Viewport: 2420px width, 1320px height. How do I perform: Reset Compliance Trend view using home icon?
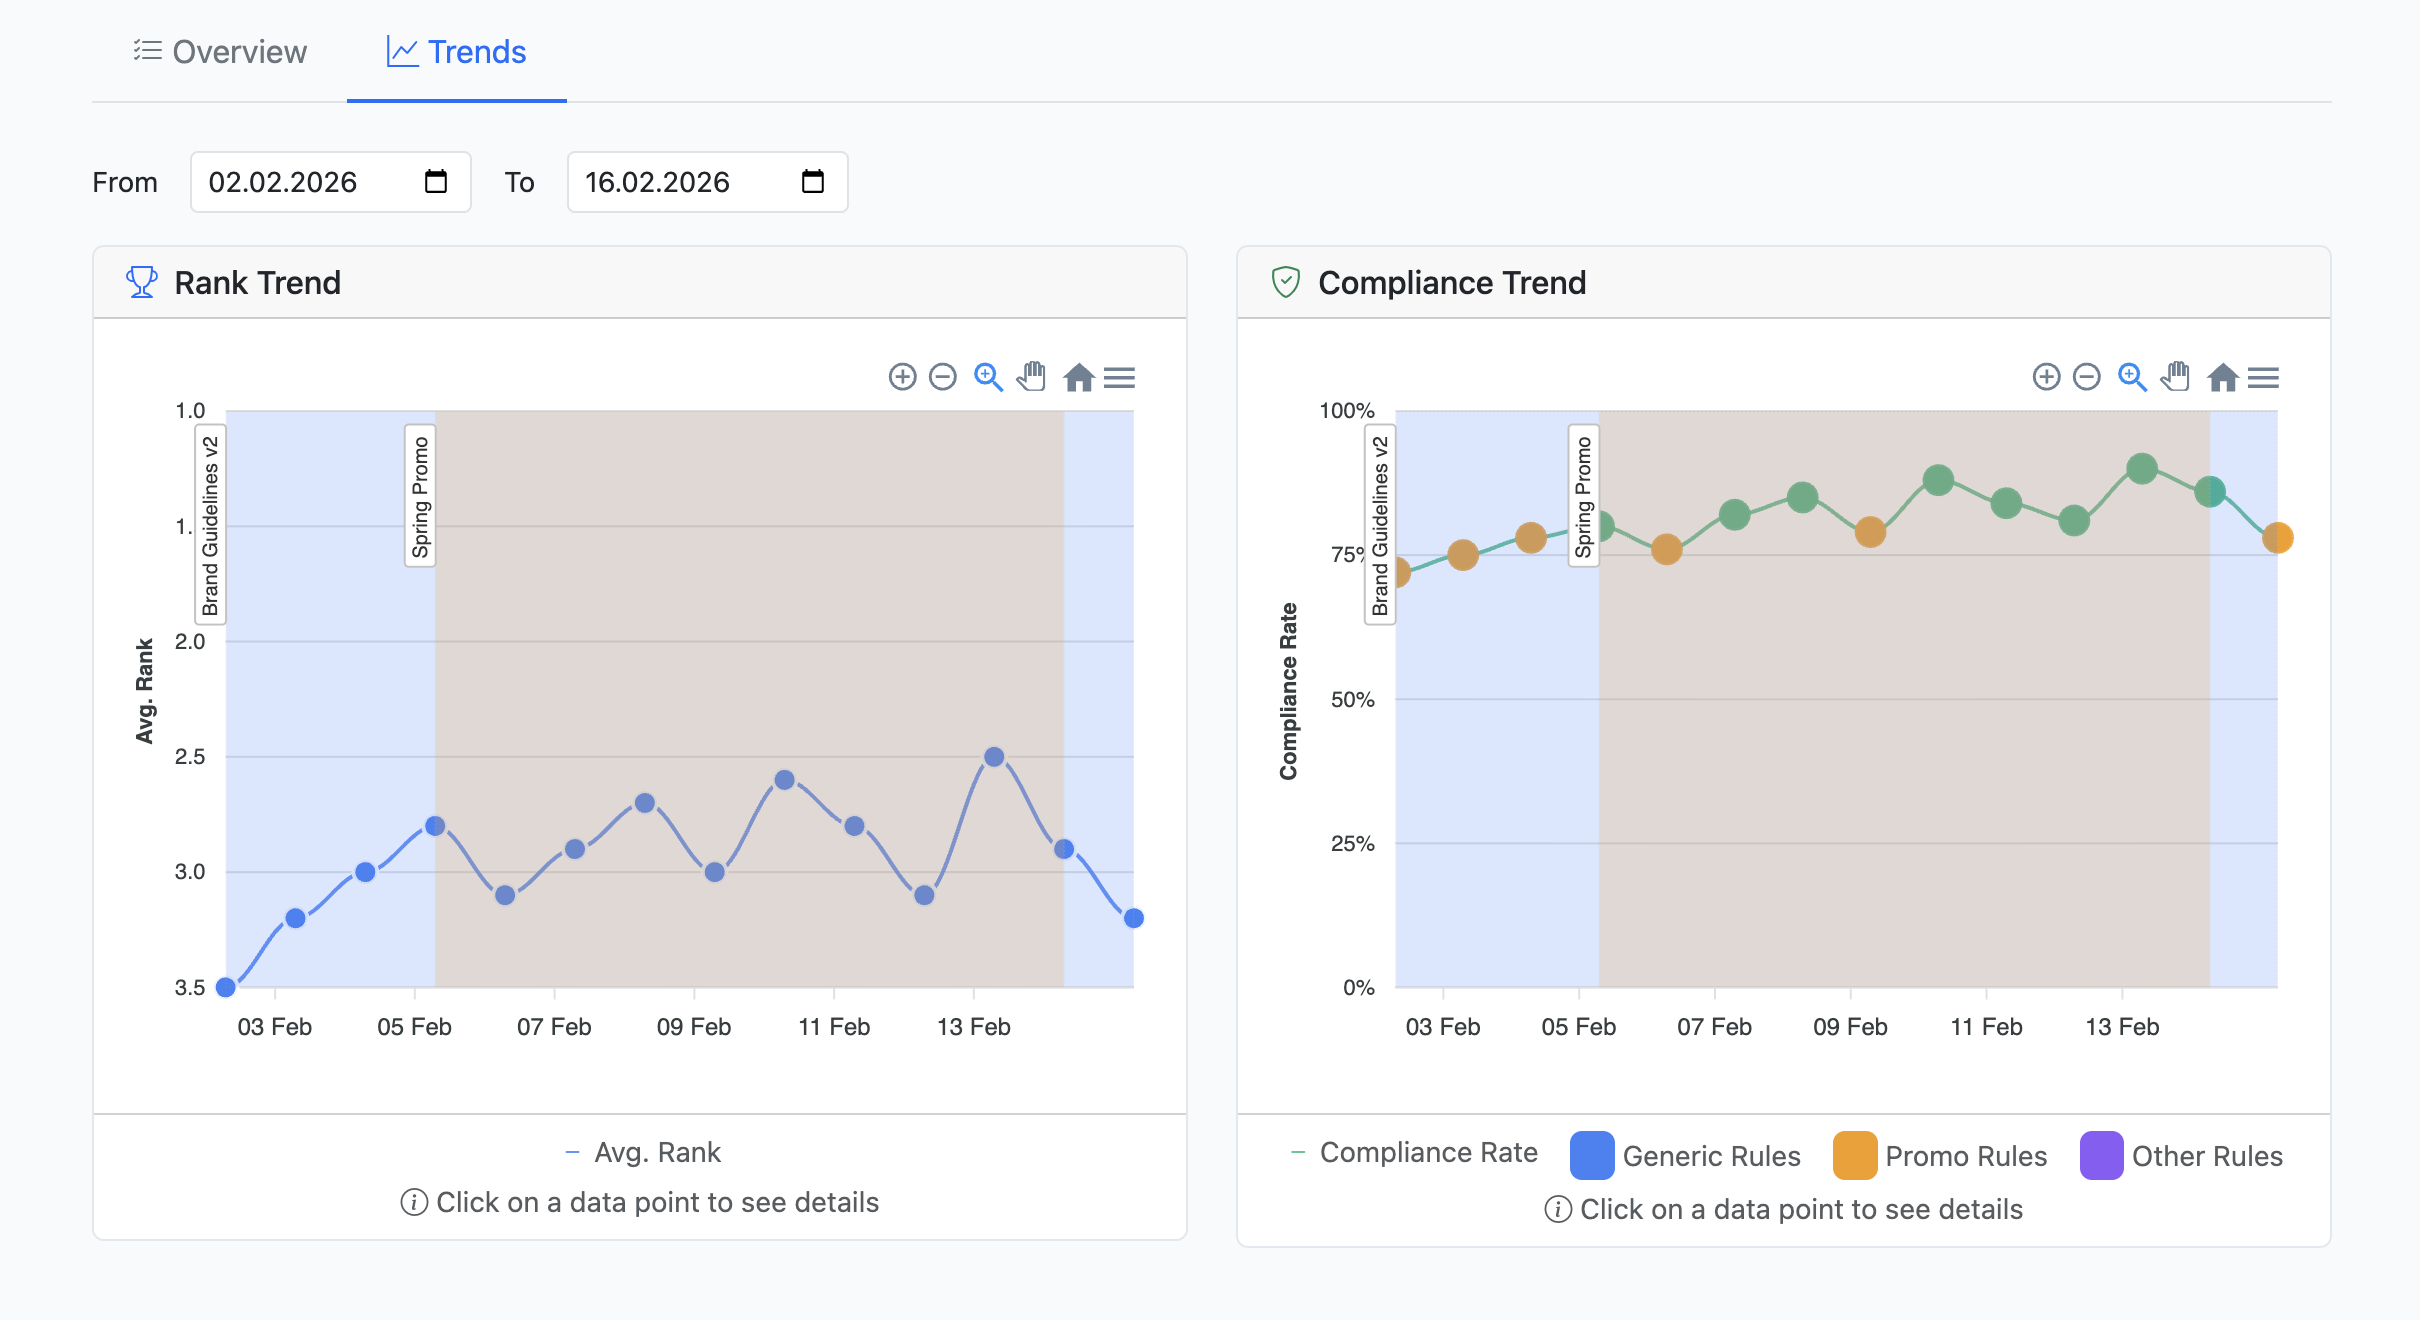2222,379
